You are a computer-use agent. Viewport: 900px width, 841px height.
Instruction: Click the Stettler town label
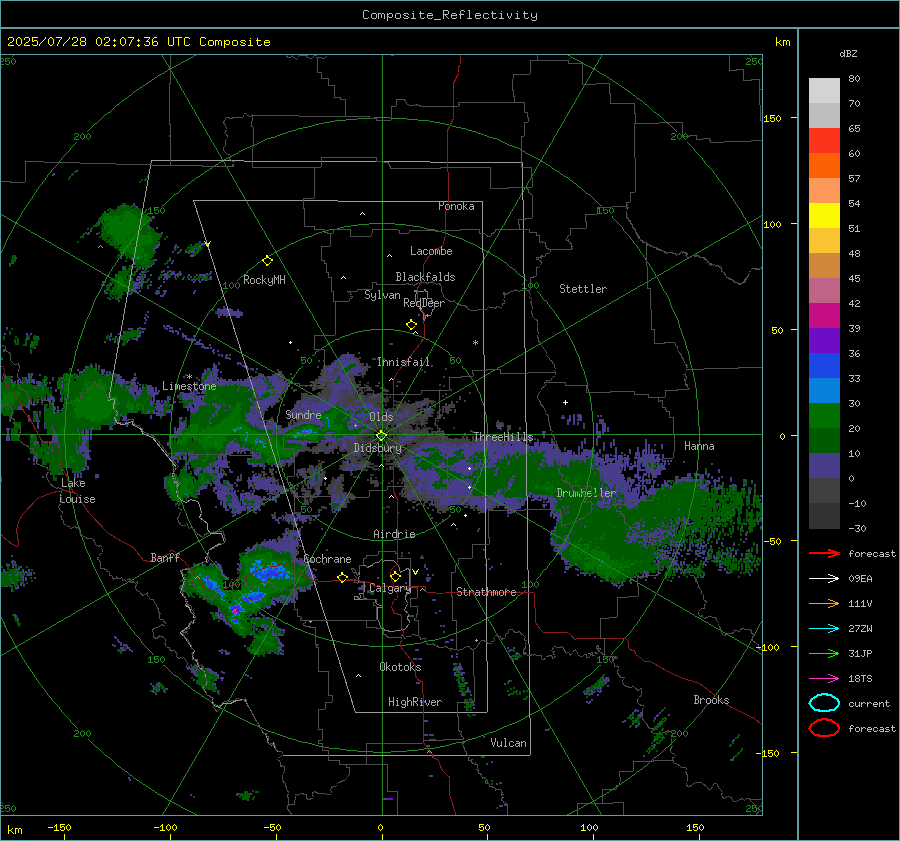583,289
